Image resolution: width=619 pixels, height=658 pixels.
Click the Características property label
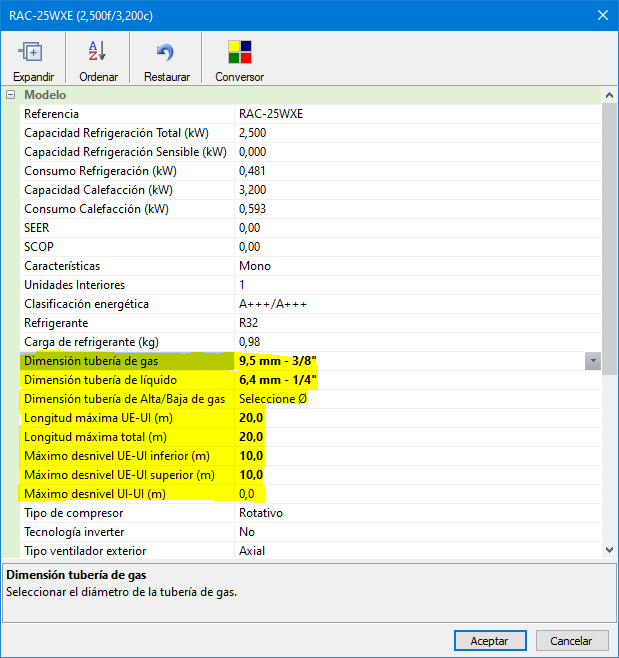point(62,266)
